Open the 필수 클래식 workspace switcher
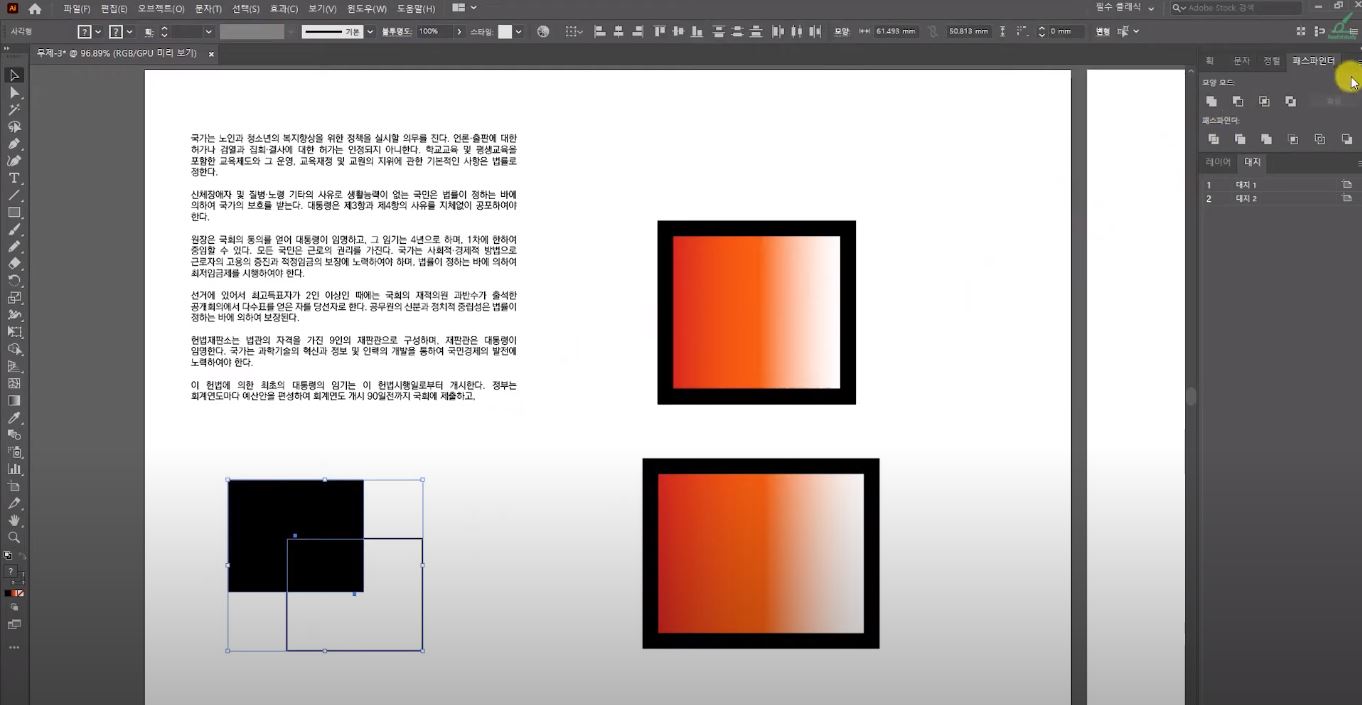The image size is (1362, 705). [1124, 8]
